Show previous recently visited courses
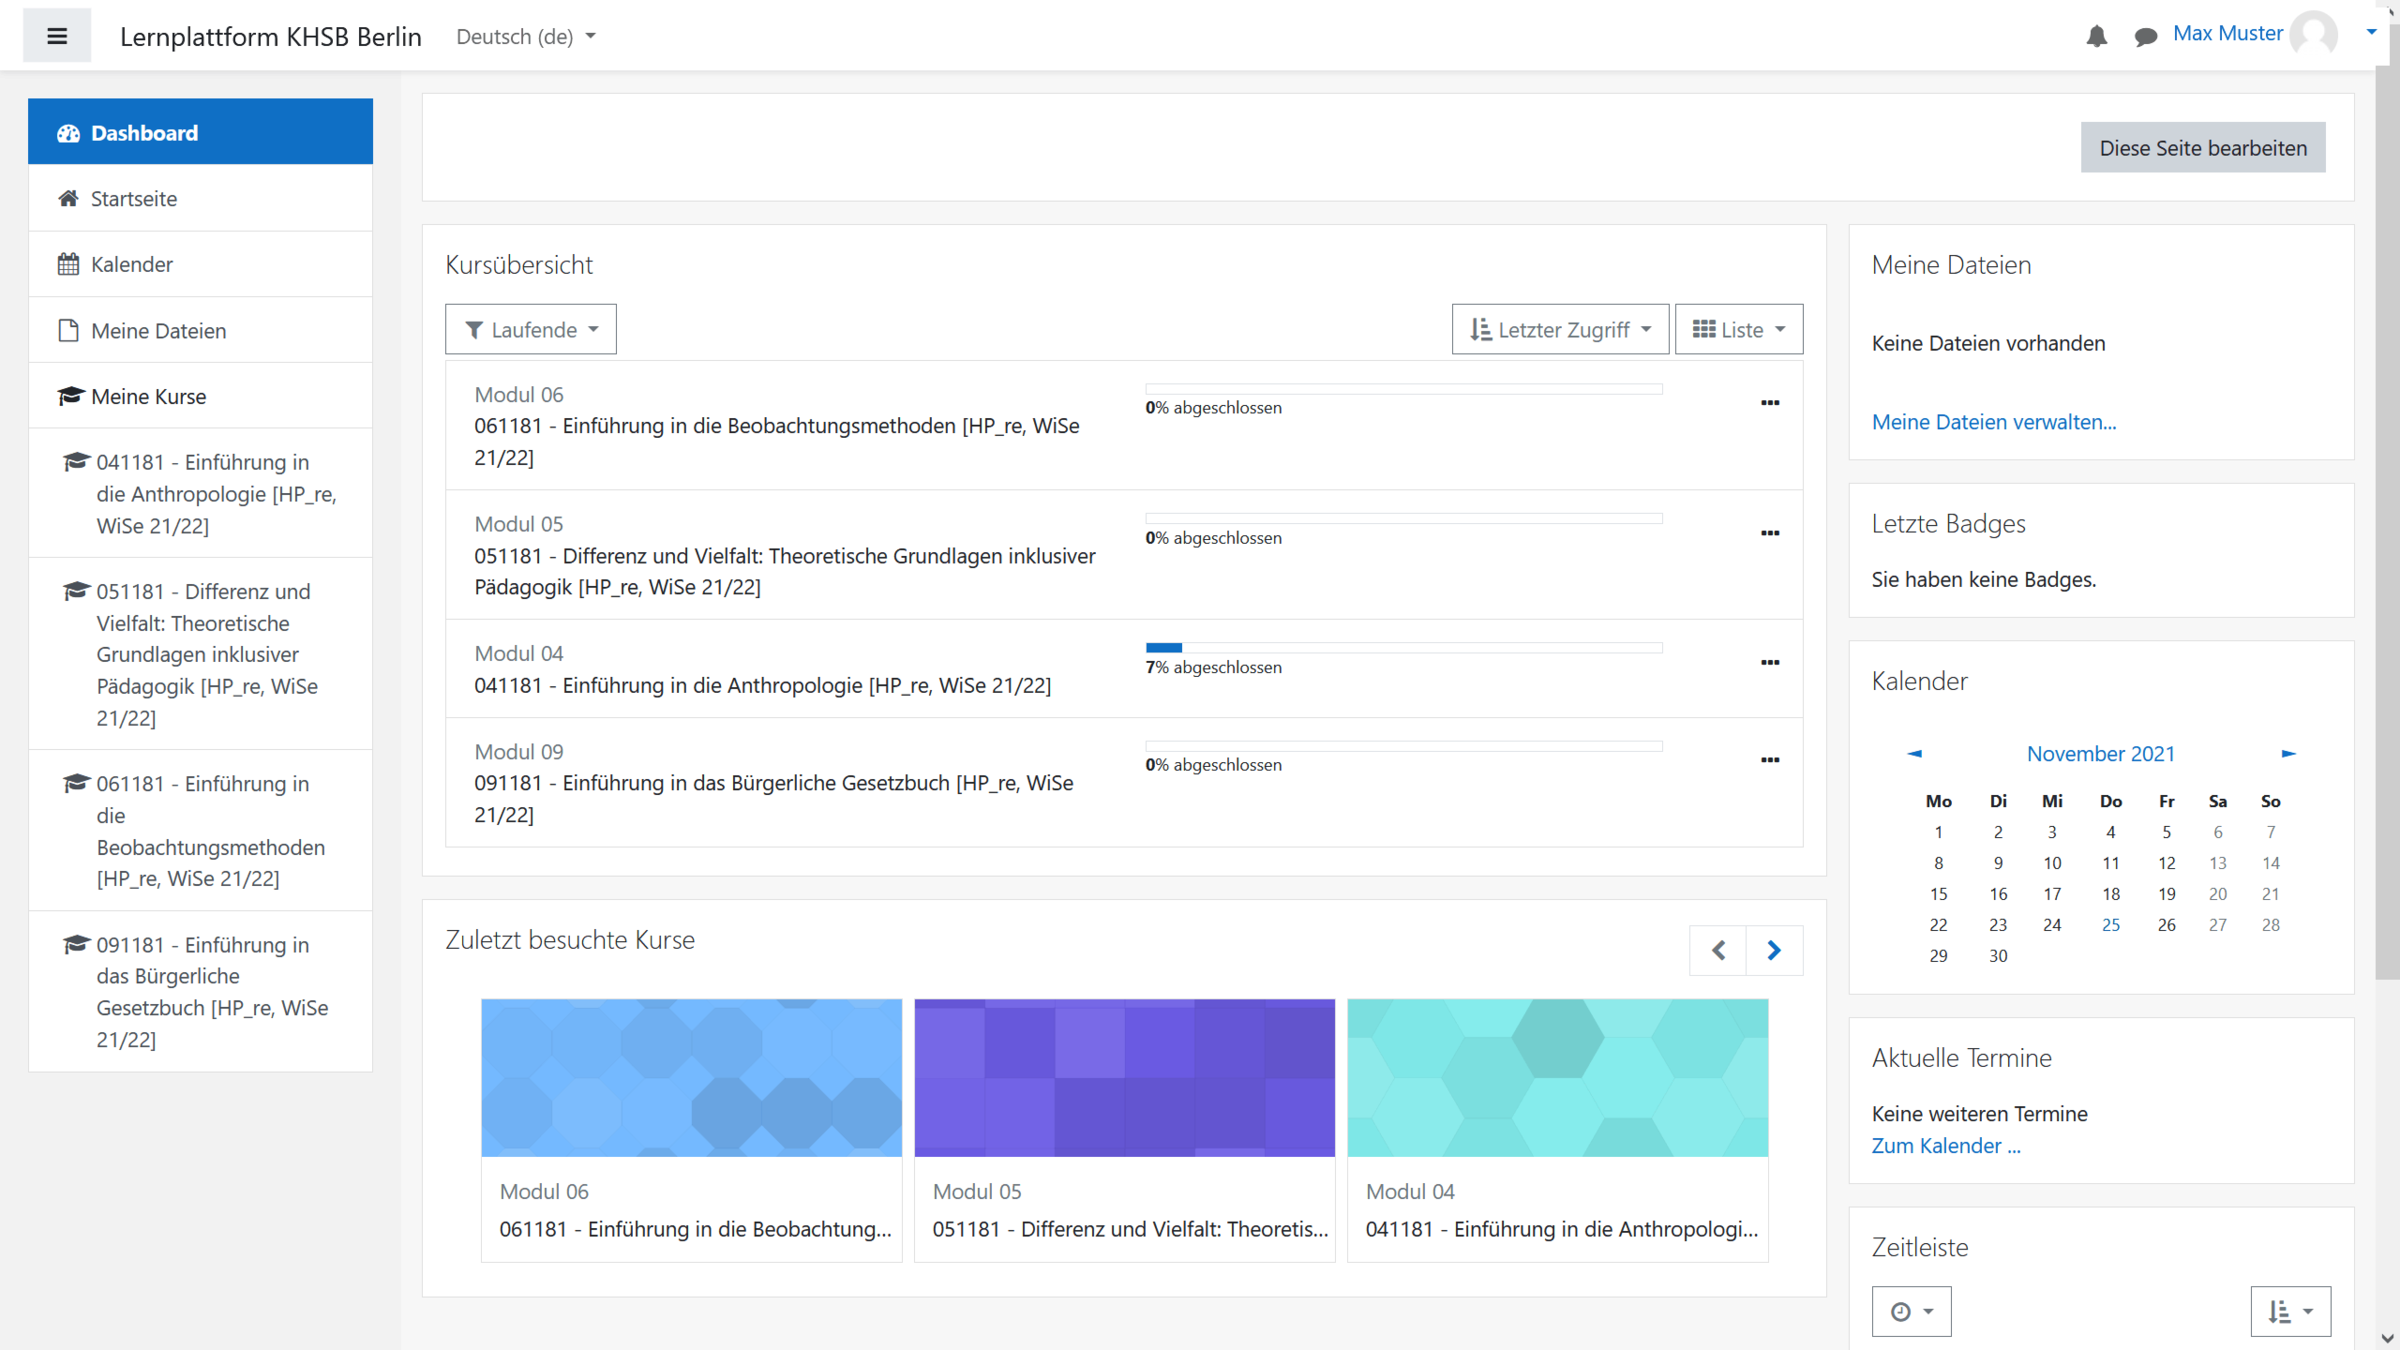 [1718, 950]
